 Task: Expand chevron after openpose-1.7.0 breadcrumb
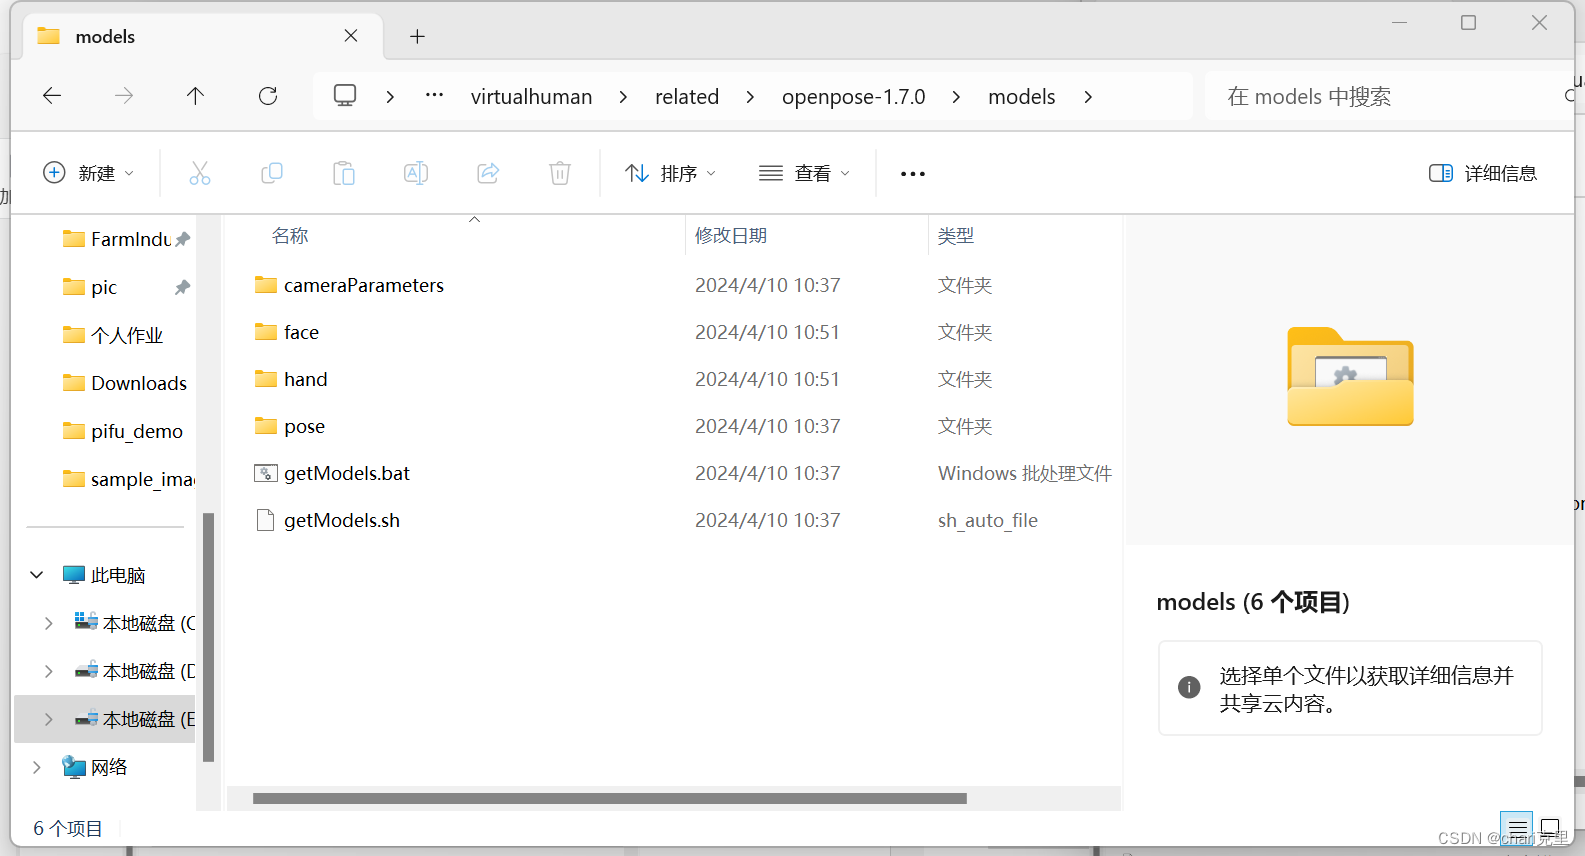(x=956, y=97)
